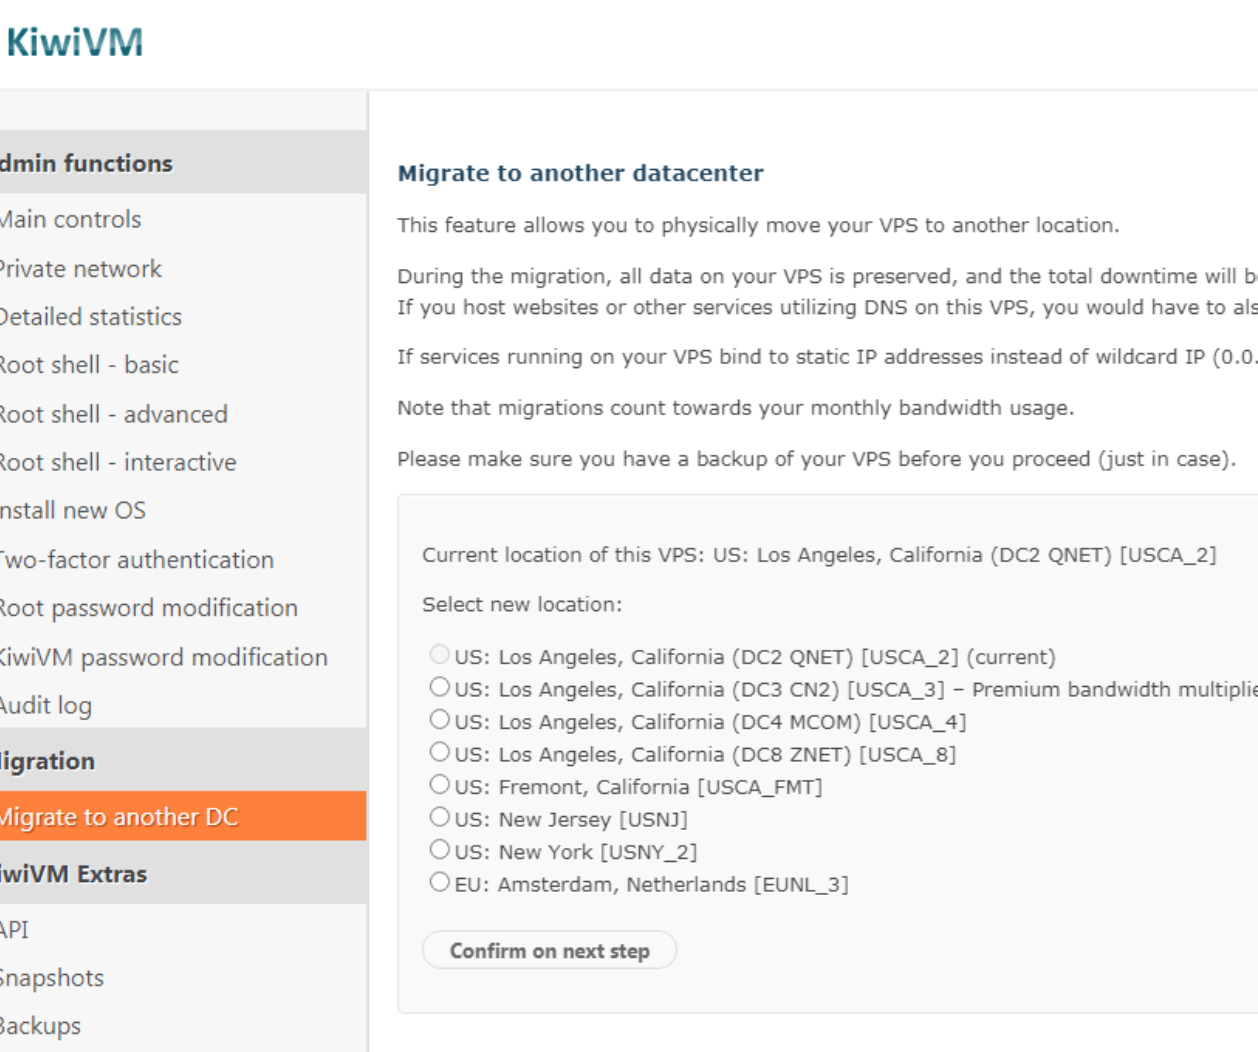
Task: Go to Root password modification
Action: (148, 608)
